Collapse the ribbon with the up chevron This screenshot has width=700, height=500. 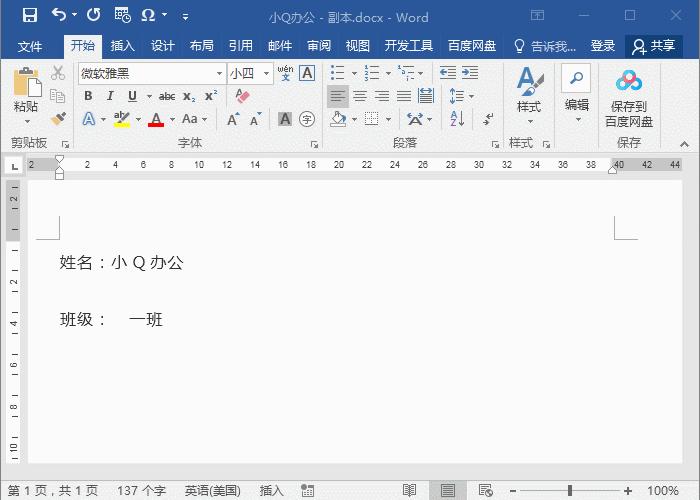point(684,144)
